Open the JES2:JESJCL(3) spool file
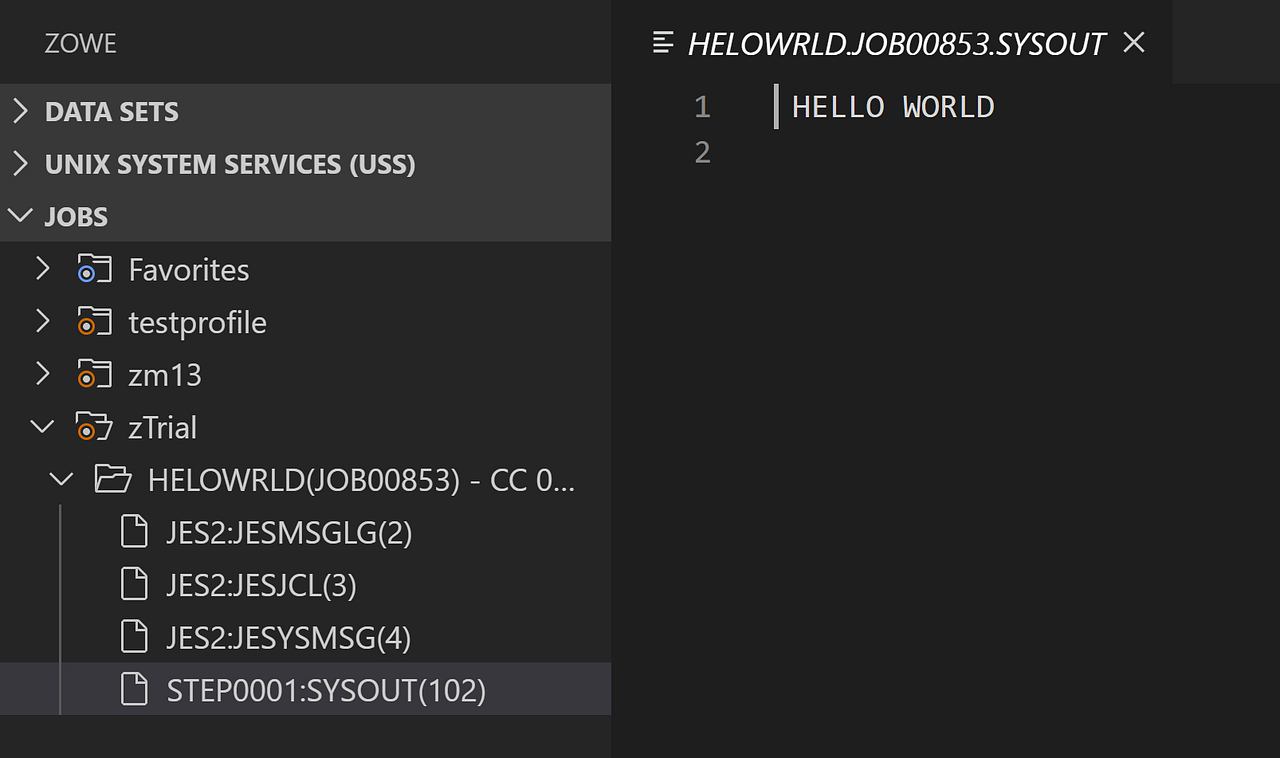Image resolution: width=1280 pixels, height=758 pixels. 261,585
